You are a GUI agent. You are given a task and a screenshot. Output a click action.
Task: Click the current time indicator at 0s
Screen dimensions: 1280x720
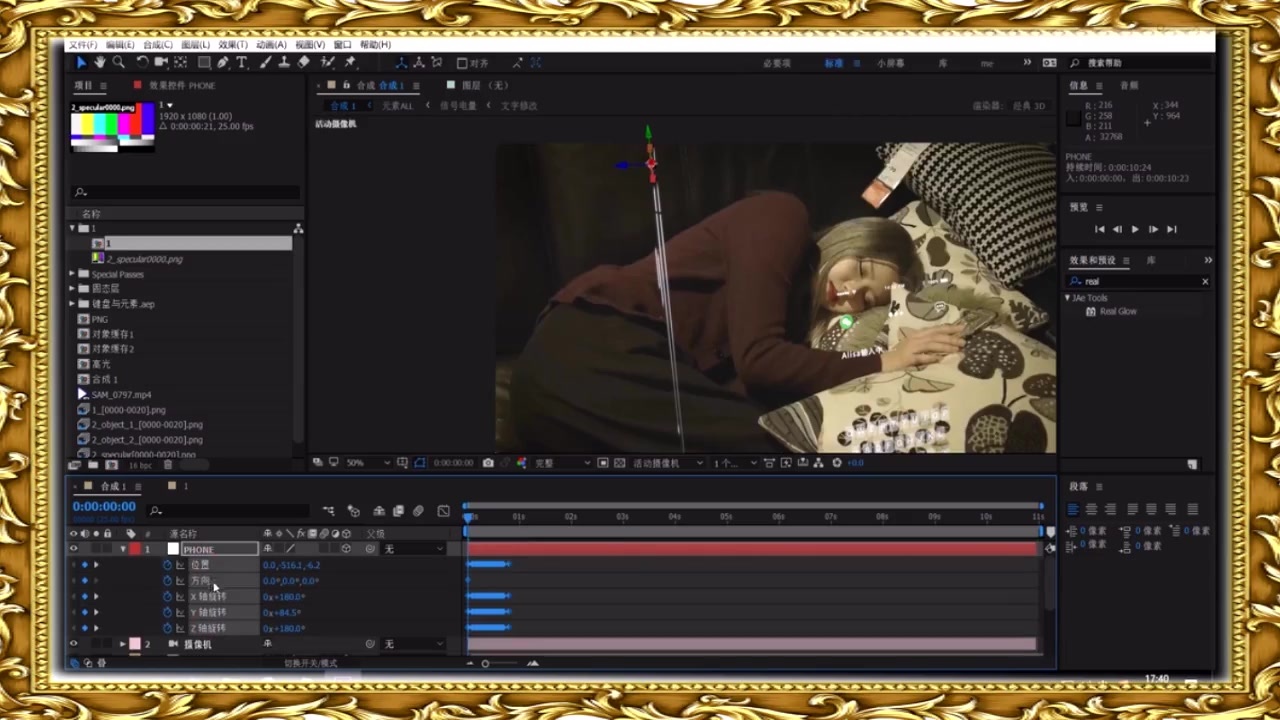467,516
